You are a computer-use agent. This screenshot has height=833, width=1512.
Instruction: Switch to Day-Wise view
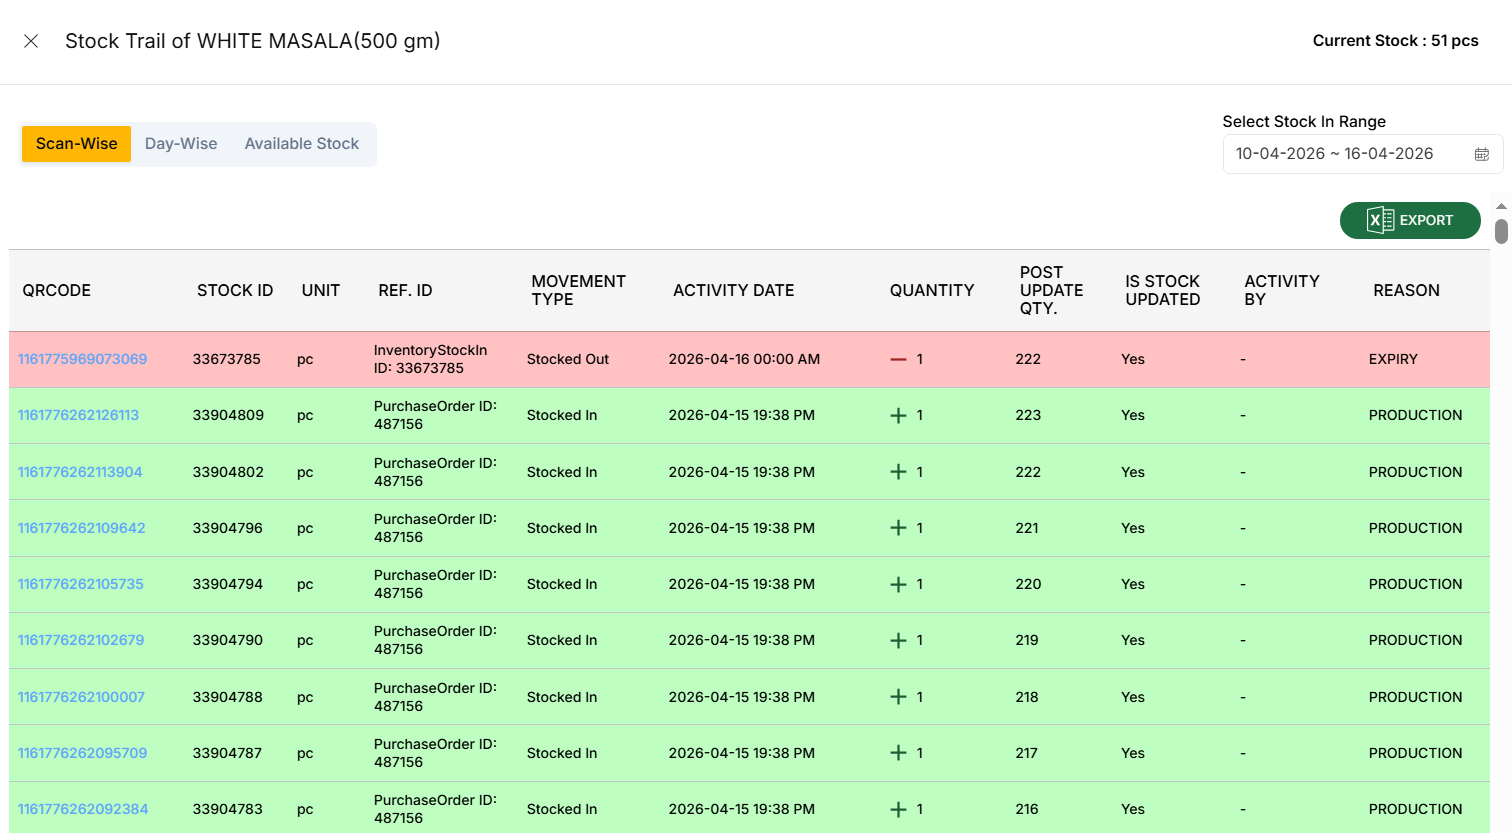point(181,144)
